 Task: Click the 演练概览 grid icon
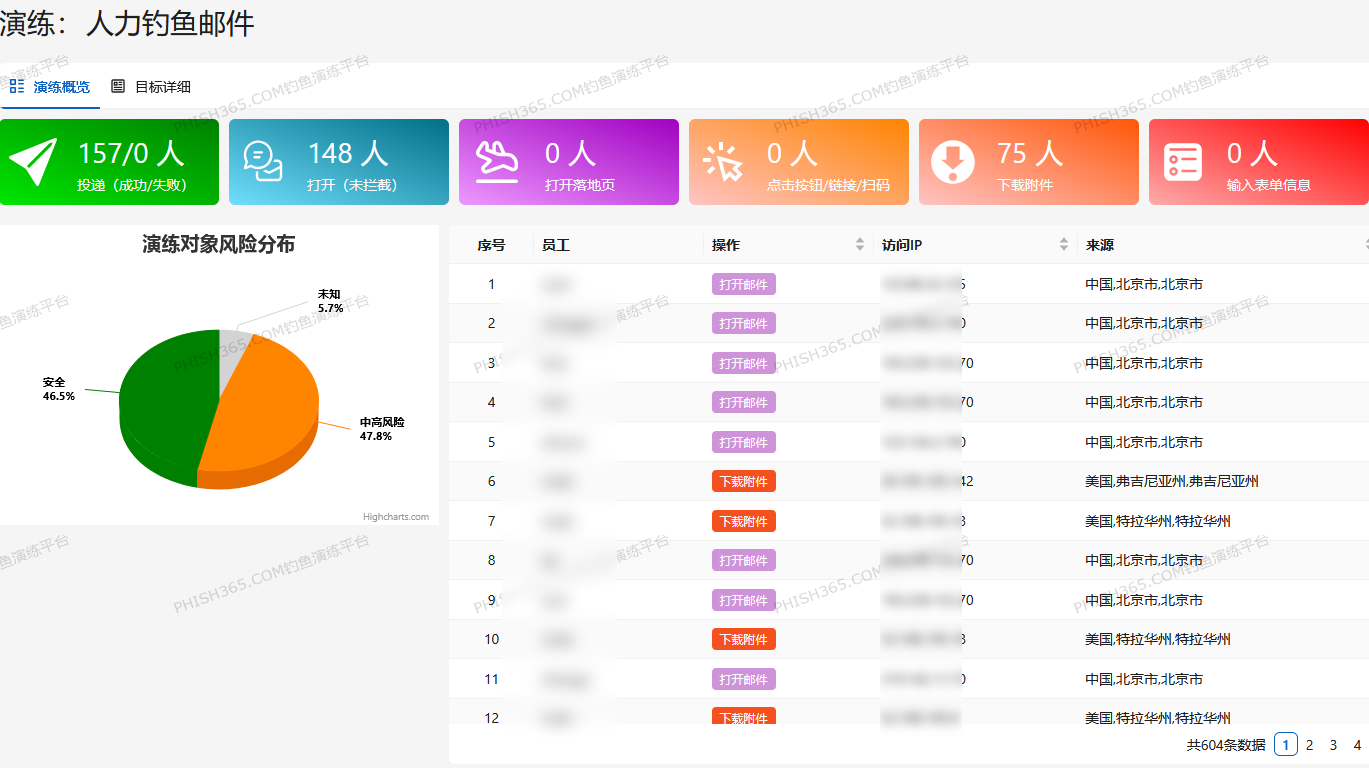tap(17, 87)
